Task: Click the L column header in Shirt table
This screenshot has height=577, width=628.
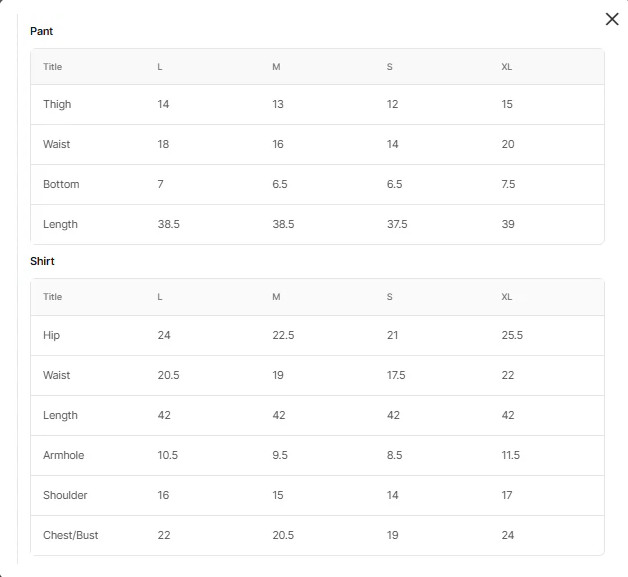Action: (159, 297)
